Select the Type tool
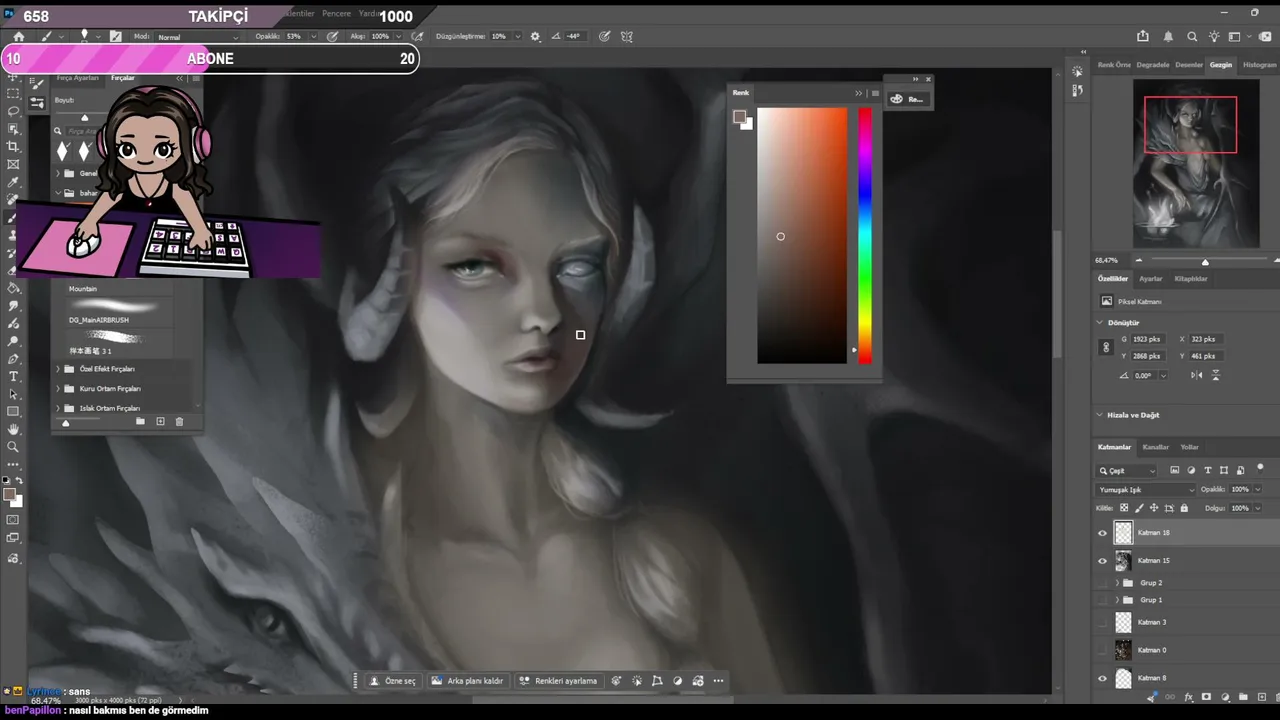Screen dimensions: 1280x720 click(13, 376)
